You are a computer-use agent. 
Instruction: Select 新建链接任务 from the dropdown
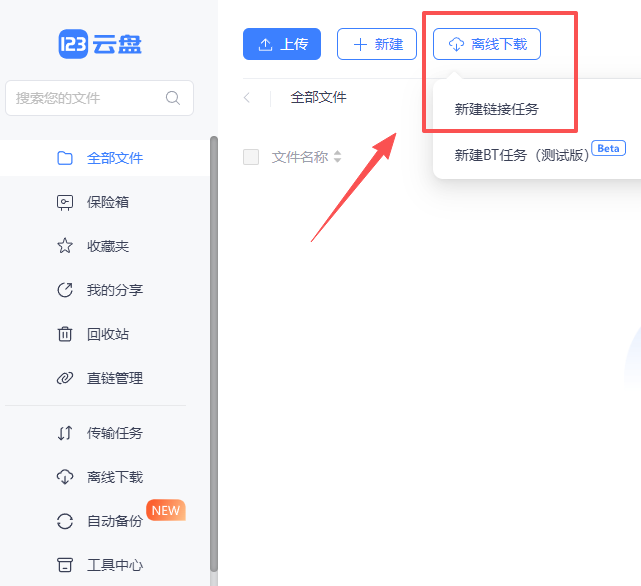pos(496,110)
